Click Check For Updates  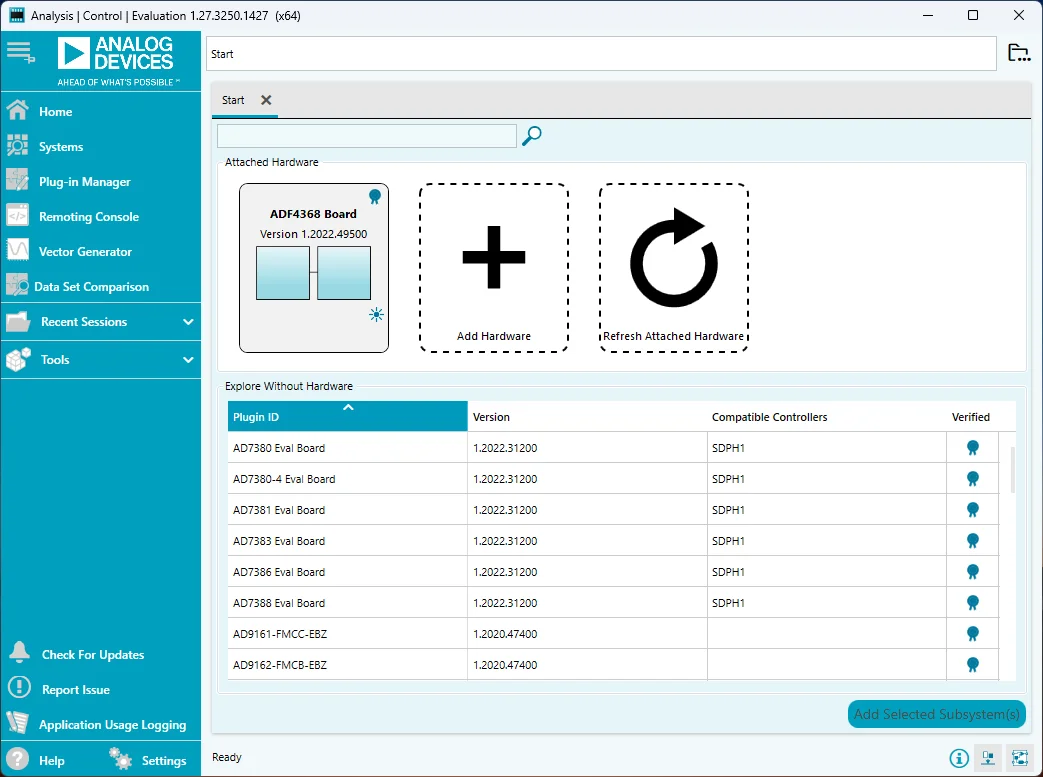point(92,655)
